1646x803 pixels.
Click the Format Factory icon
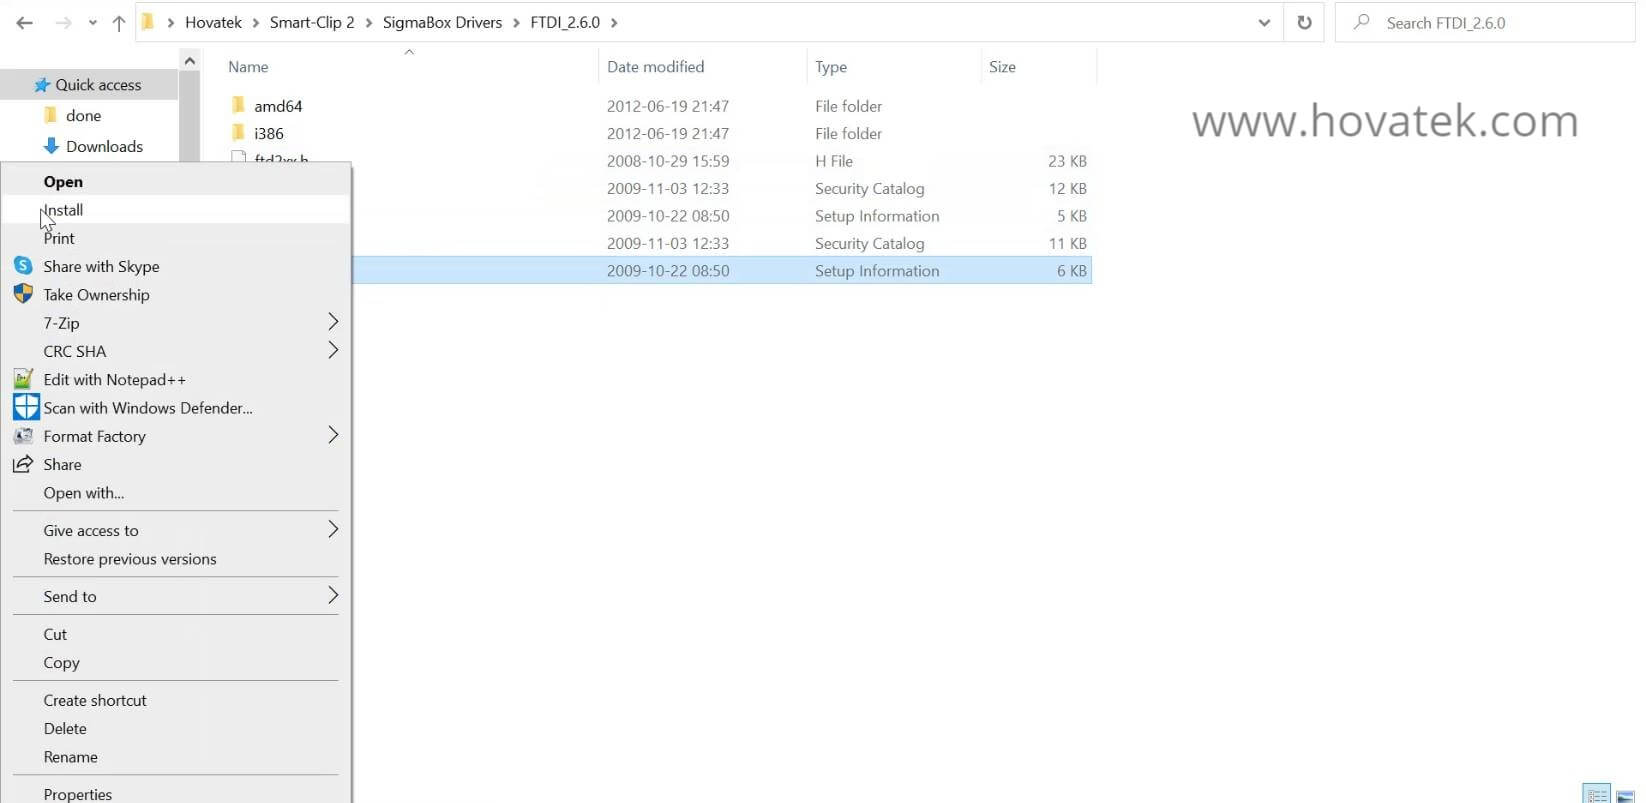[x=23, y=436]
